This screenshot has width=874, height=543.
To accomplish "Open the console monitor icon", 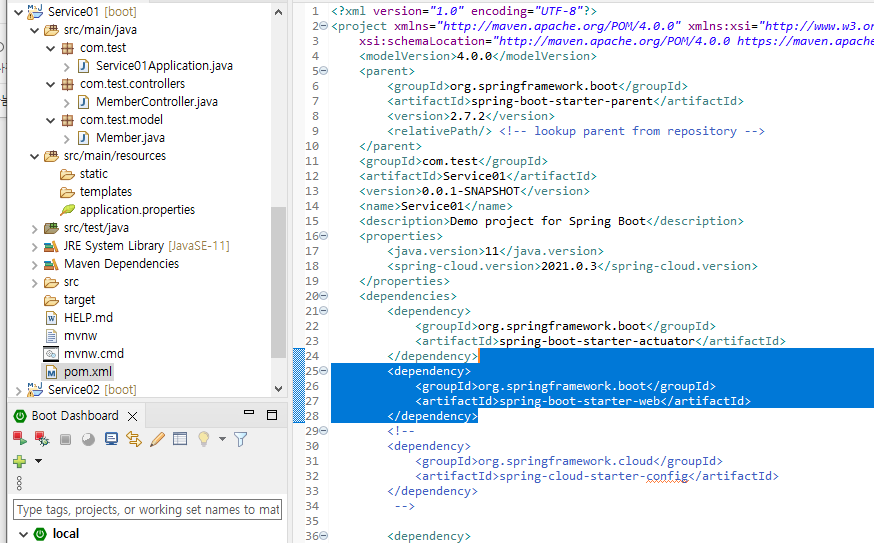I will pyautogui.click(x=111, y=439).
